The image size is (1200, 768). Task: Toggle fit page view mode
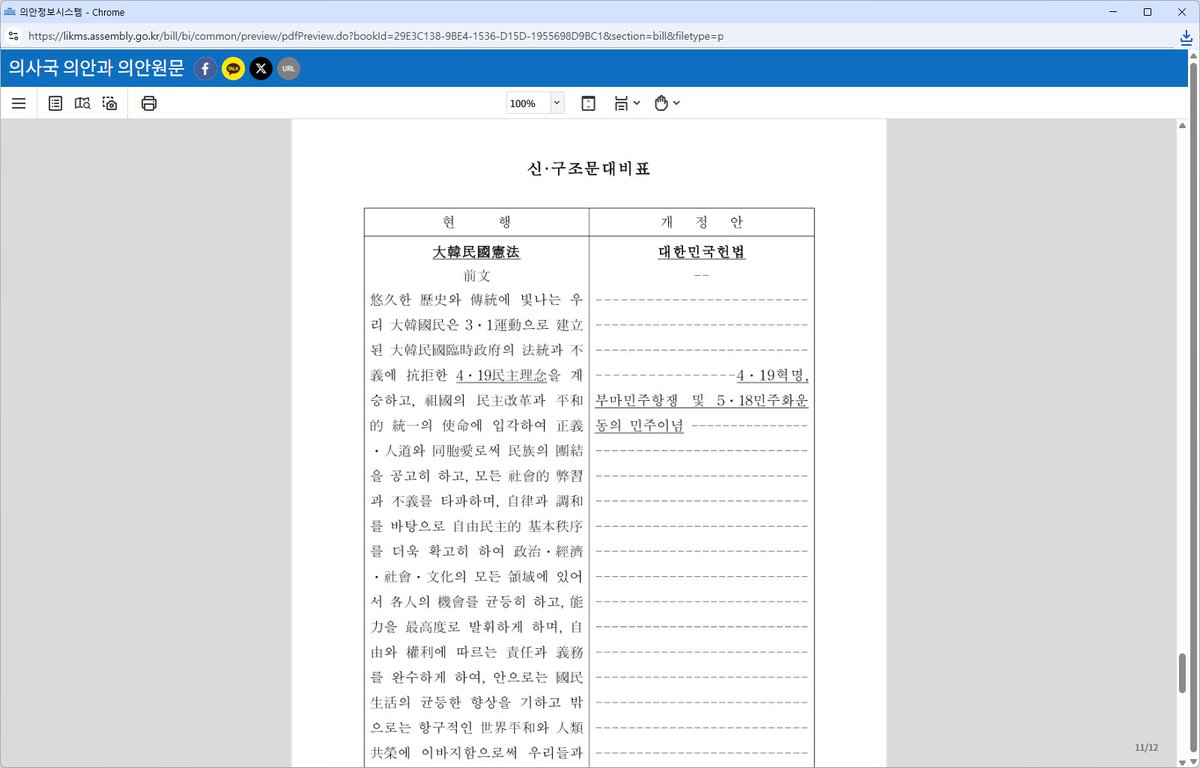click(588, 103)
